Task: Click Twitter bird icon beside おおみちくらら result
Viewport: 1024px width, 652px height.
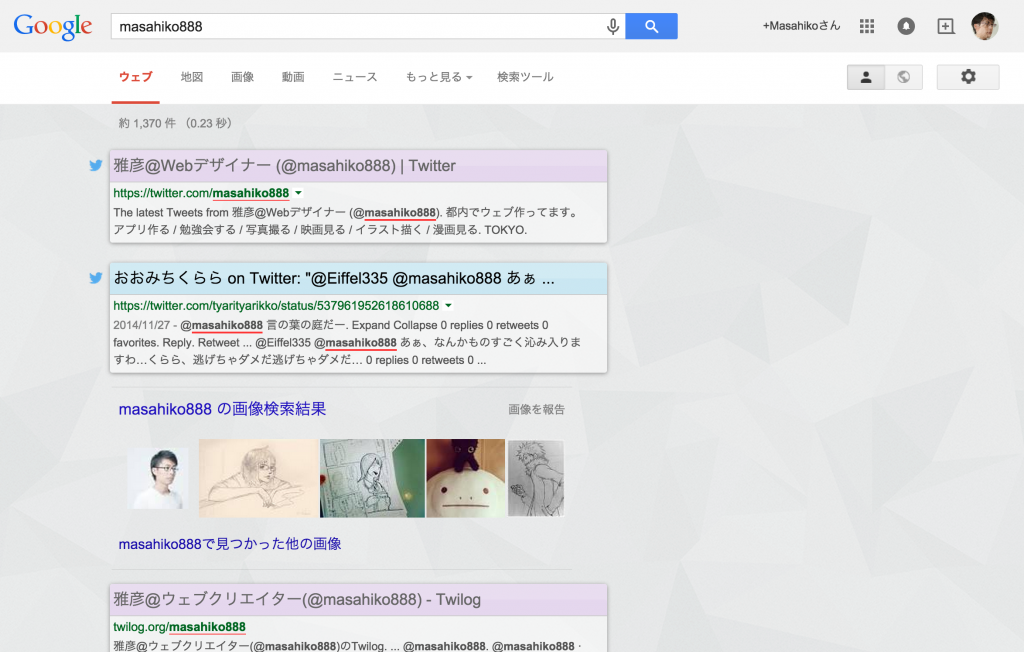Action: click(x=96, y=278)
